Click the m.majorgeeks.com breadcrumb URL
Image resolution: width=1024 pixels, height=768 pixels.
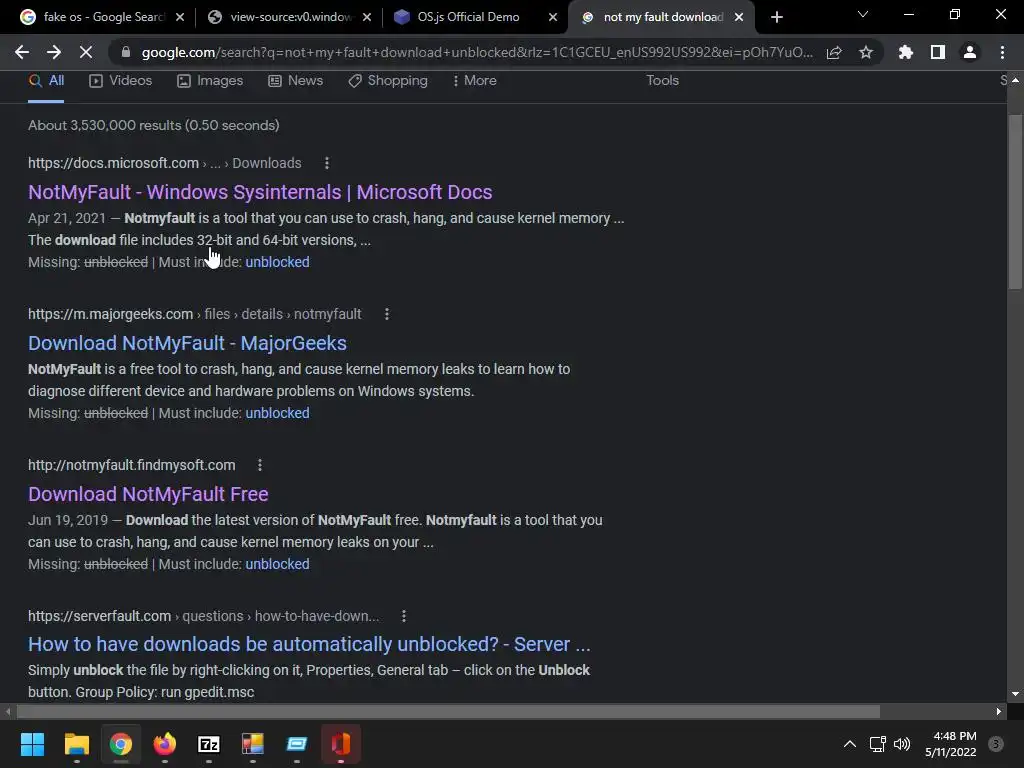(x=195, y=314)
